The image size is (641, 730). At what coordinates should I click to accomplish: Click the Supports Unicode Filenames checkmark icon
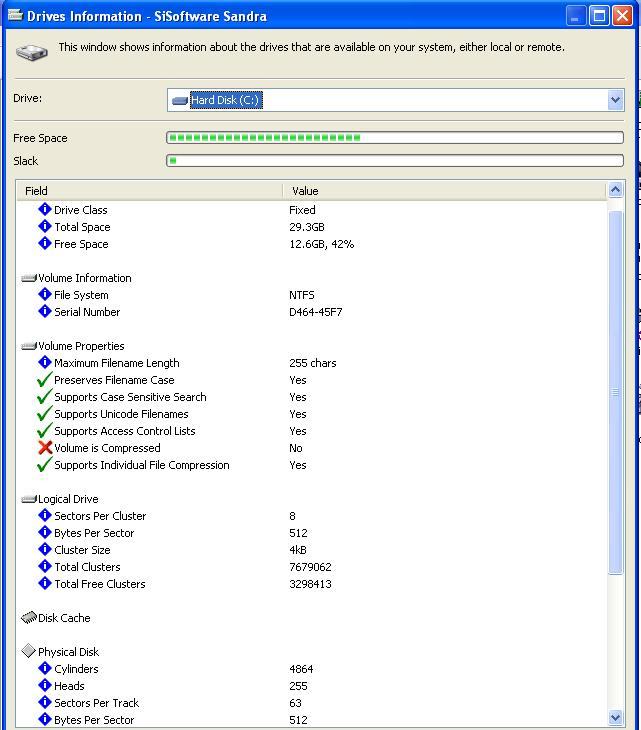coord(45,413)
